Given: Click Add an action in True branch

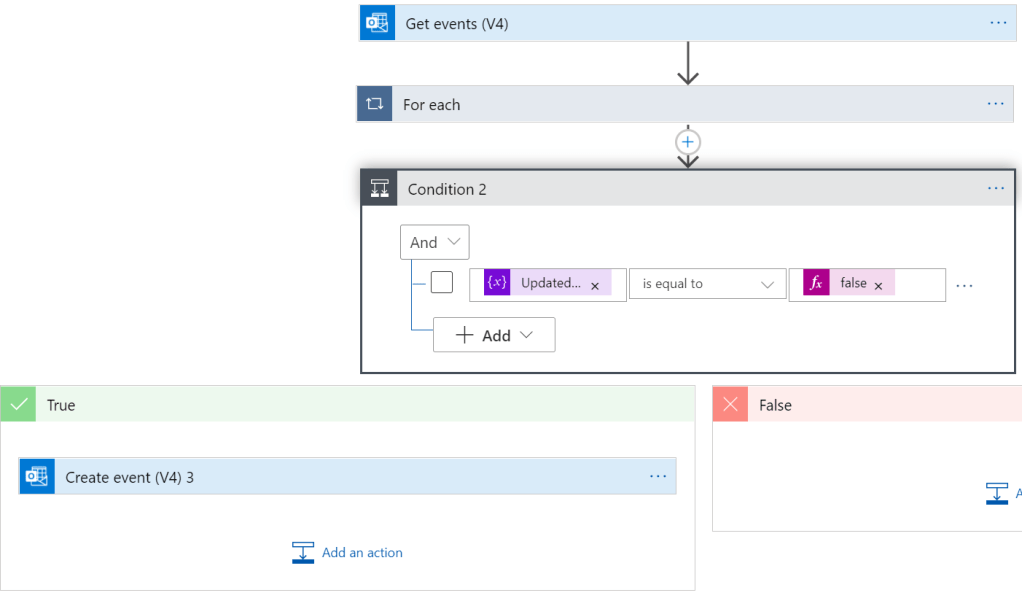Looking at the screenshot, I should point(347,552).
